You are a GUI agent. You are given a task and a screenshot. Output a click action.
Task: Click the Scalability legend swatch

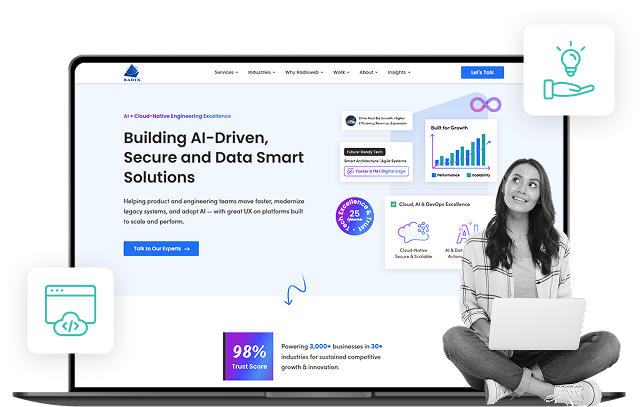click(469, 175)
